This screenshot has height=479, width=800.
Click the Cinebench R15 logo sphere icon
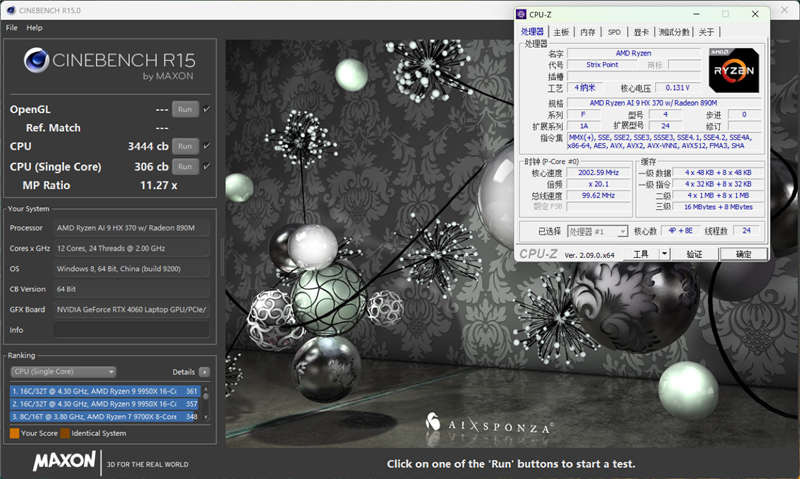(36, 60)
